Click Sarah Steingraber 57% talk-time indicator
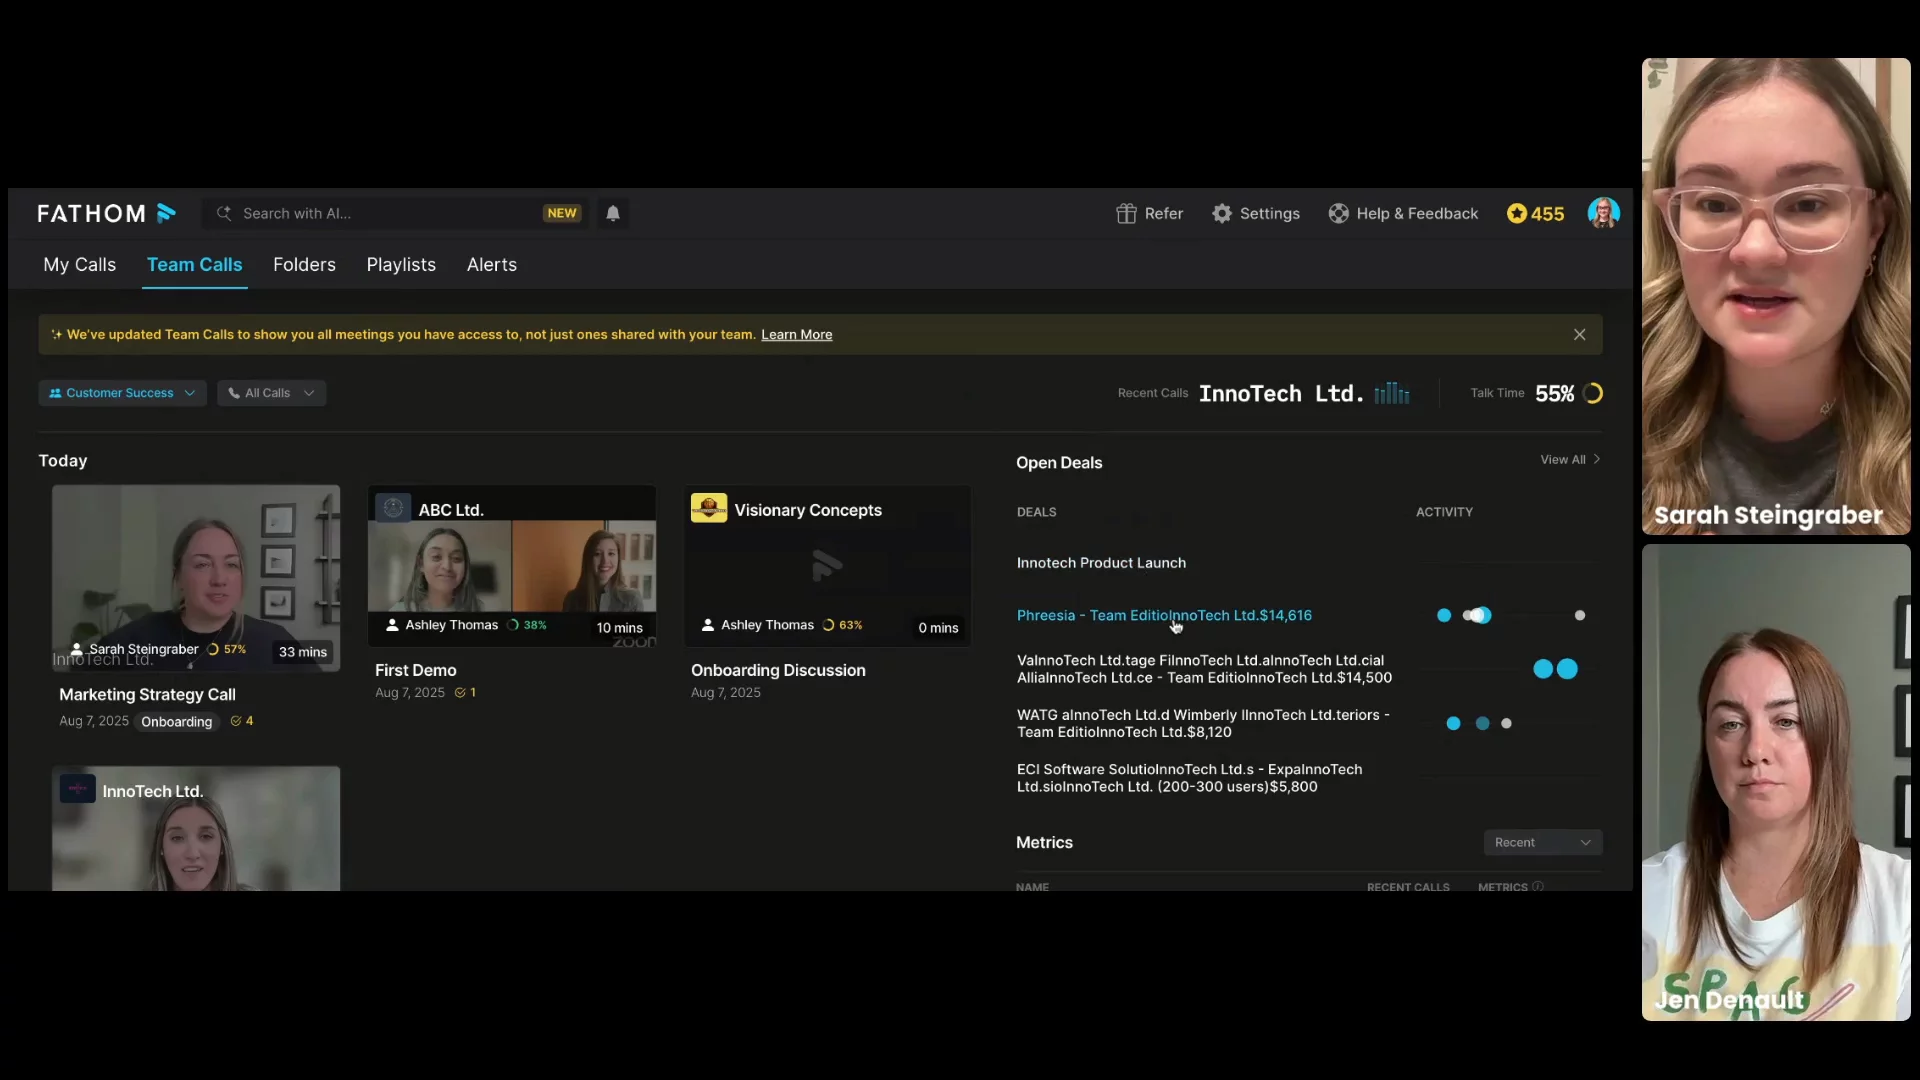Viewport: 1920px width, 1080px height. [226, 649]
